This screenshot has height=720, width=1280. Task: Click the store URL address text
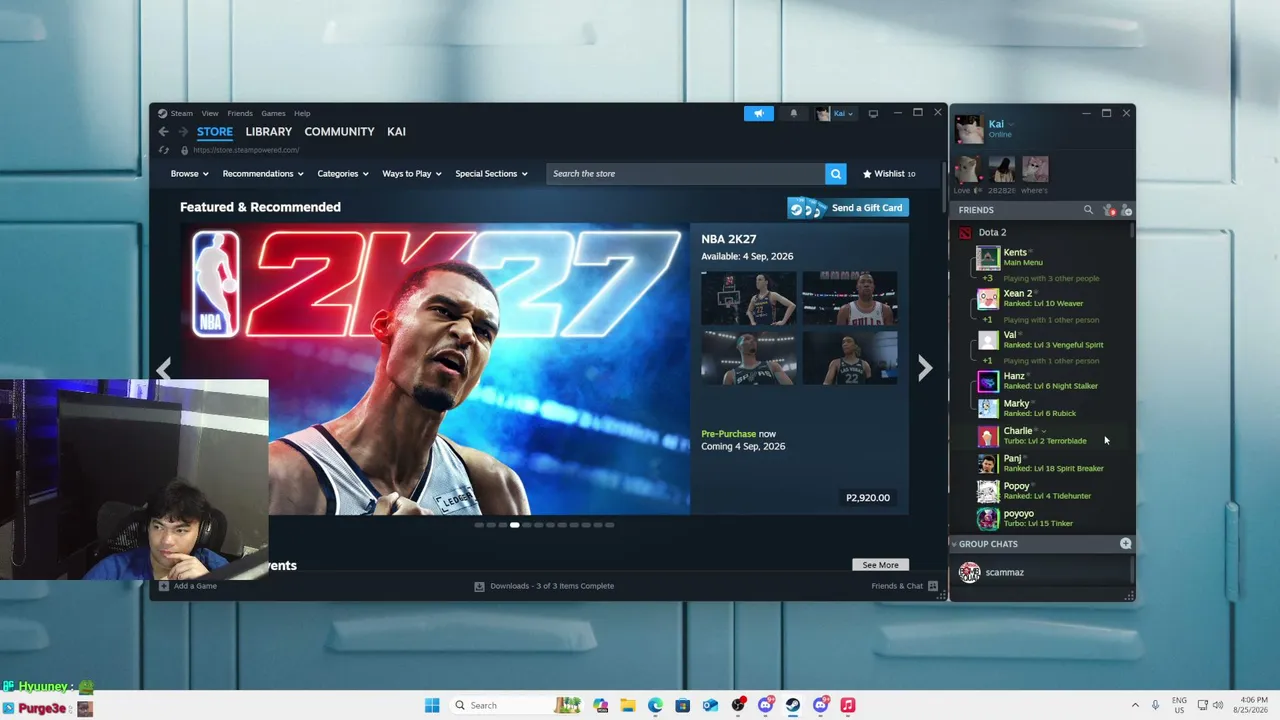(x=246, y=150)
